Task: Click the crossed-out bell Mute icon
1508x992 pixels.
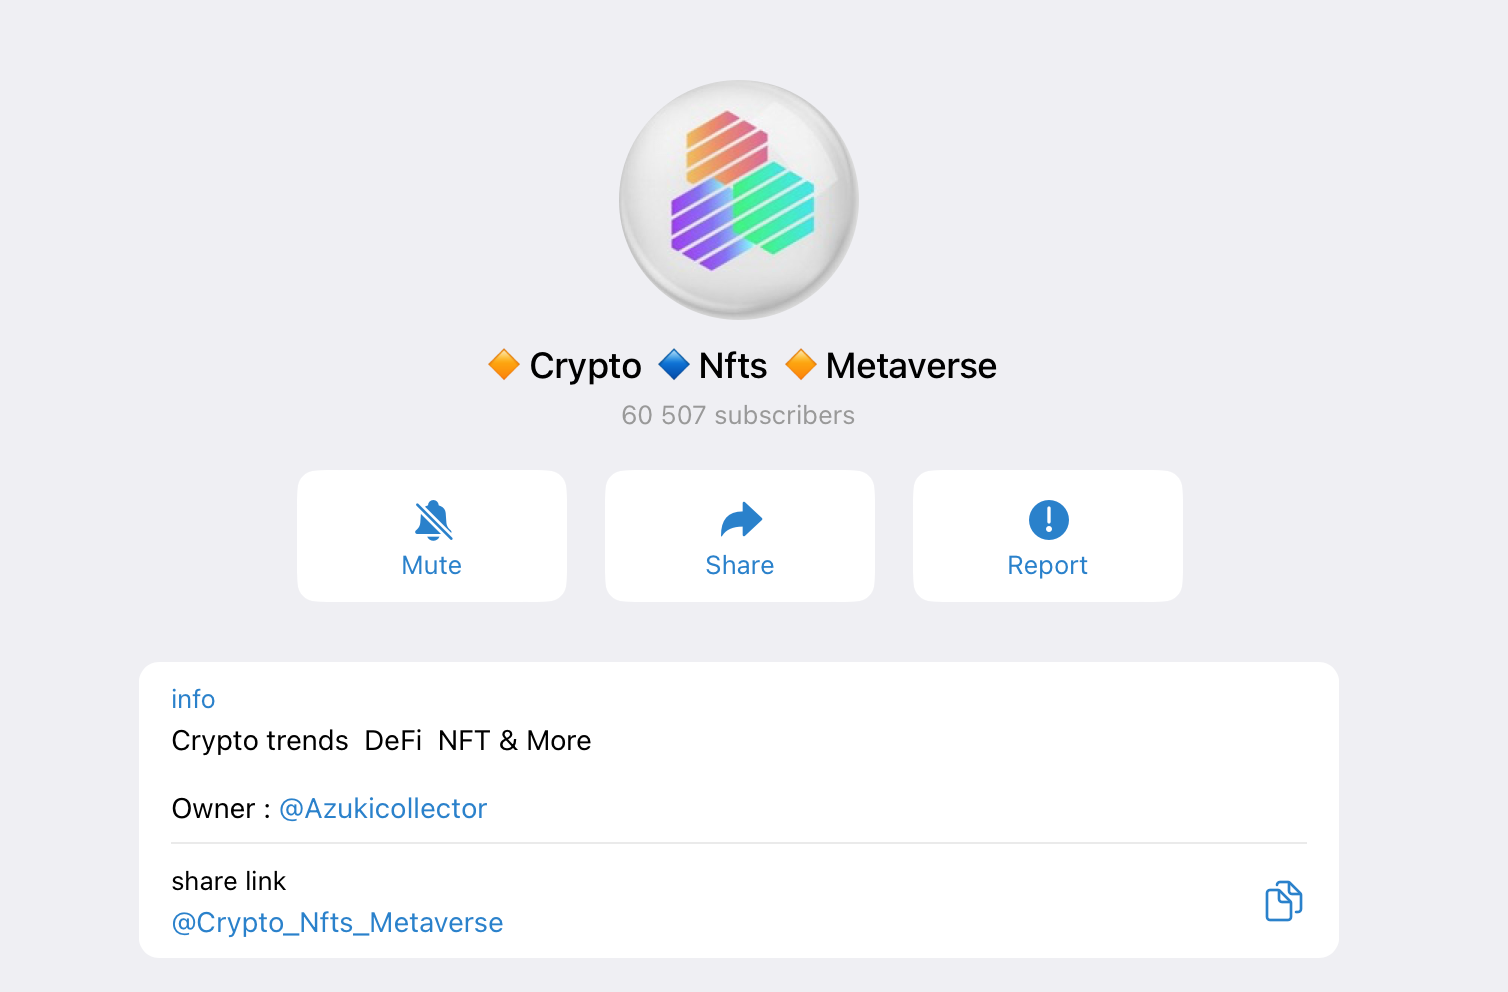Action: click(x=433, y=520)
